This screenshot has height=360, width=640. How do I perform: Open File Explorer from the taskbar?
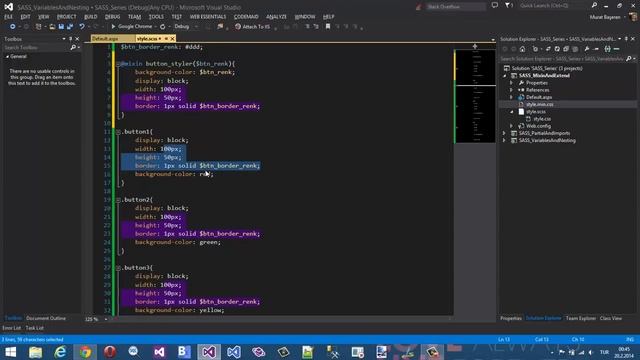pos(36,352)
